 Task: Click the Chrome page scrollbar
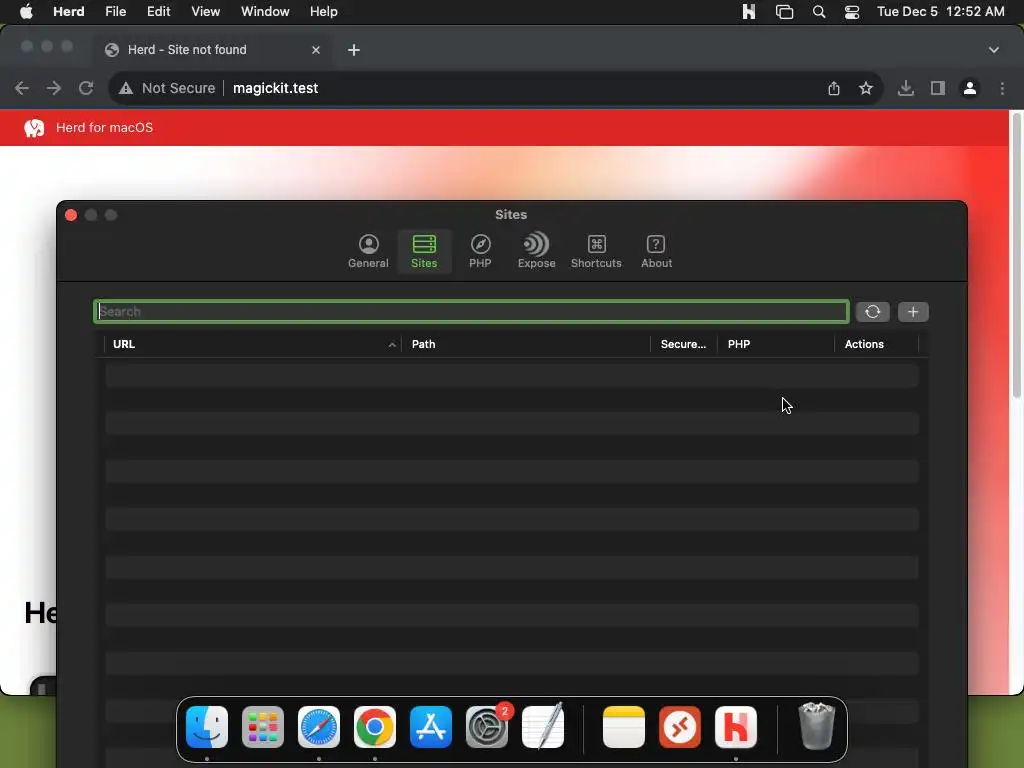[1016, 255]
